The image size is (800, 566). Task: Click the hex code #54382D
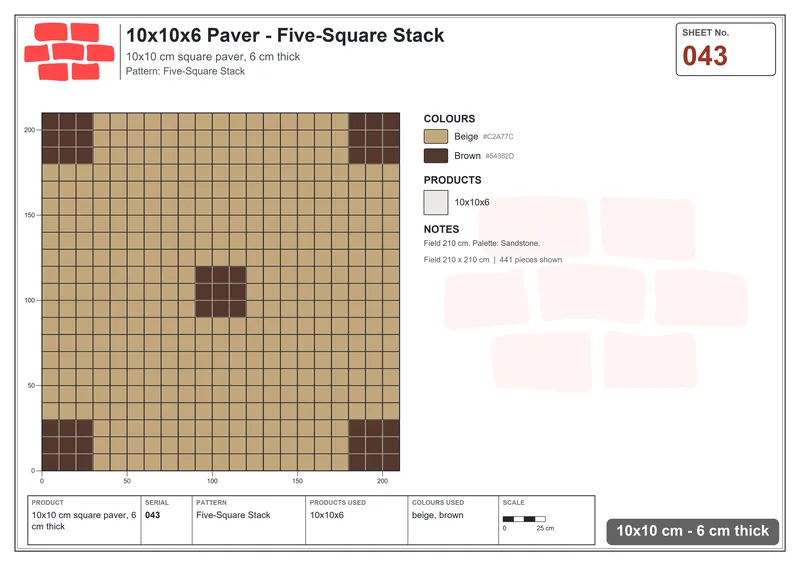point(499,156)
